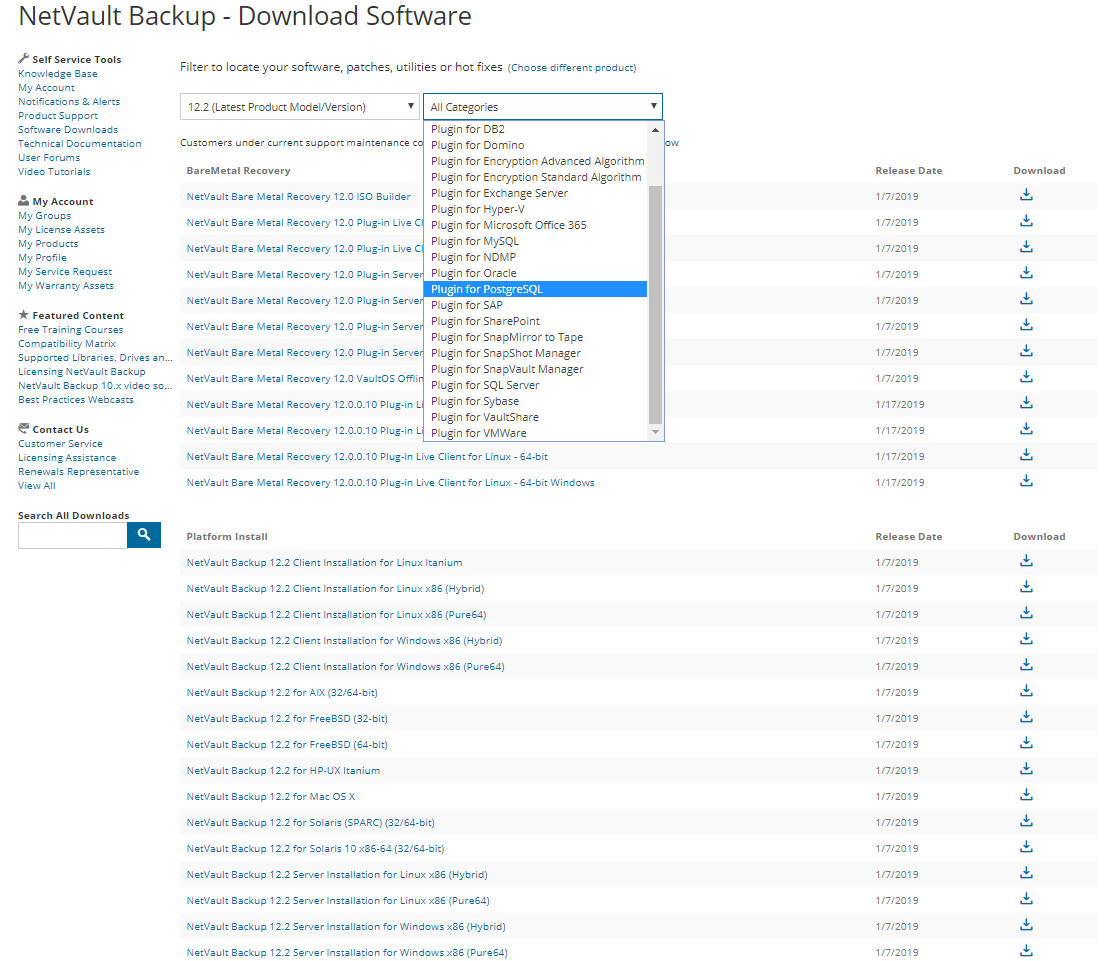
Task: Download Client Installation for Linux Itanium
Action: point(1026,561)
